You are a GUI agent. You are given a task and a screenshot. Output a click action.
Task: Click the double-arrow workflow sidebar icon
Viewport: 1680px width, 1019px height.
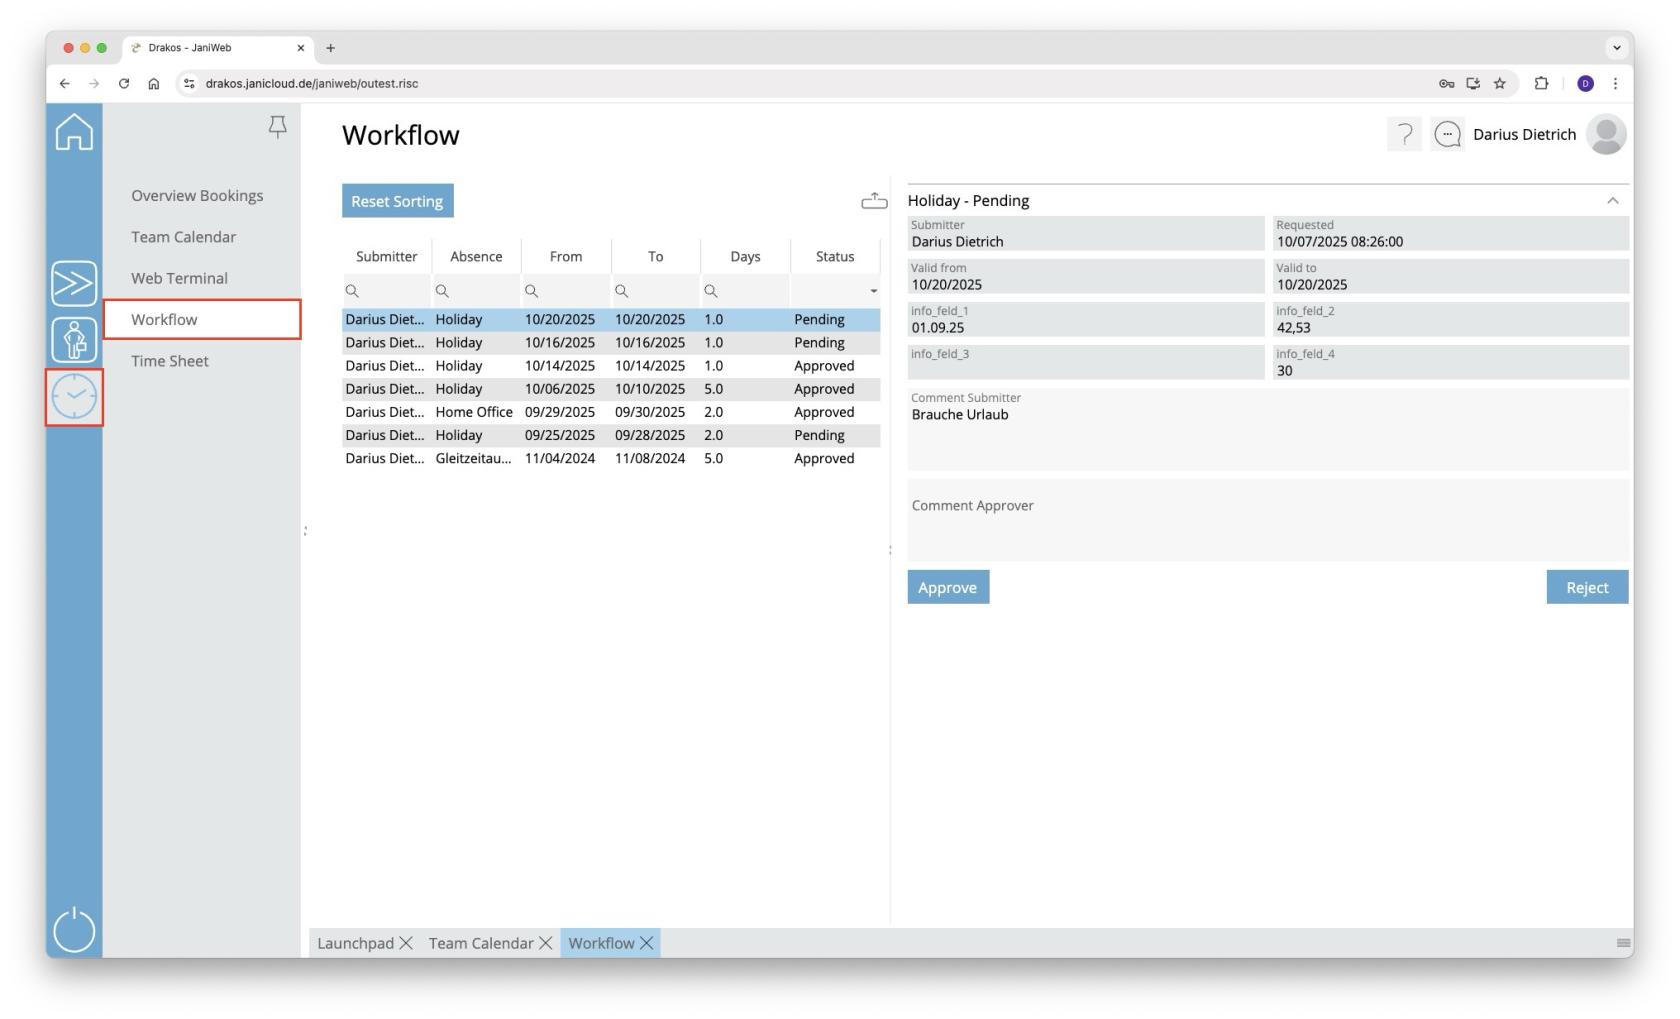tap(74, 284)
